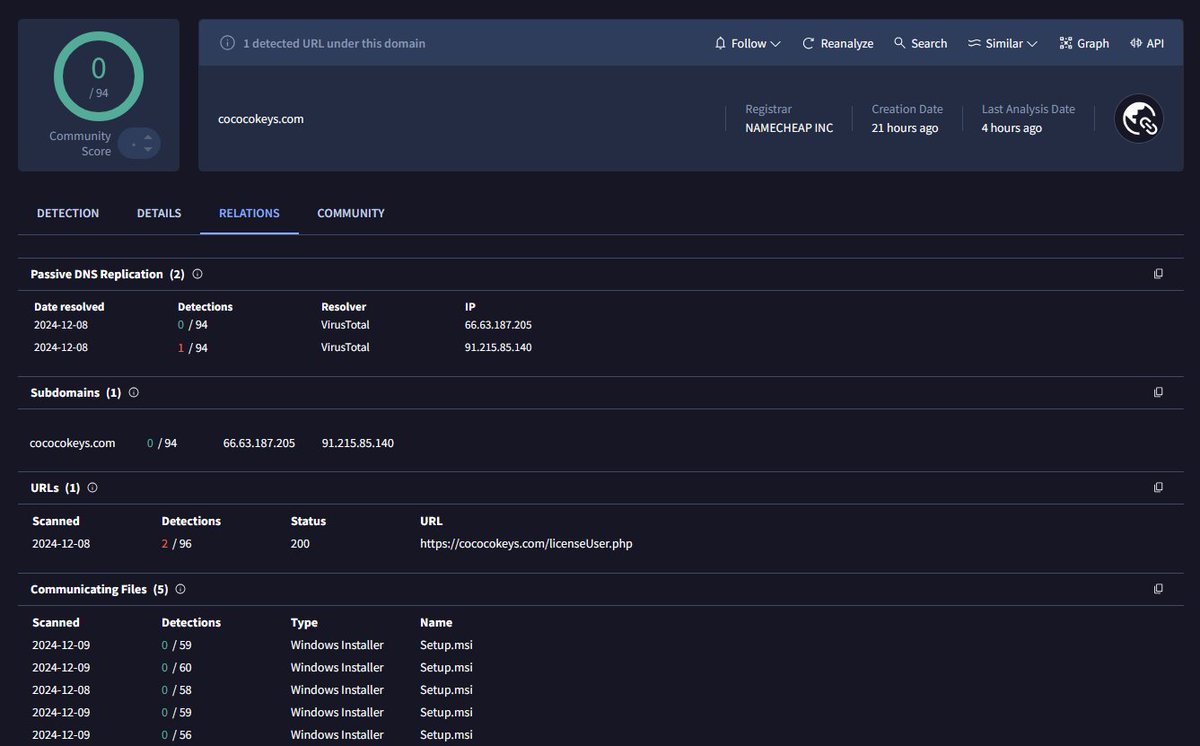Click the 0 / 58 detections cell

(177, 690)
